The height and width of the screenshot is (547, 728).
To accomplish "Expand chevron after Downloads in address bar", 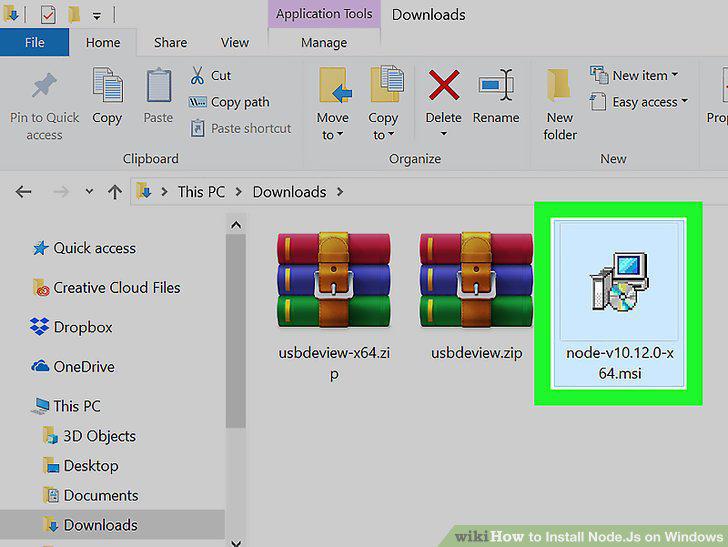I will tap(340, 191).
